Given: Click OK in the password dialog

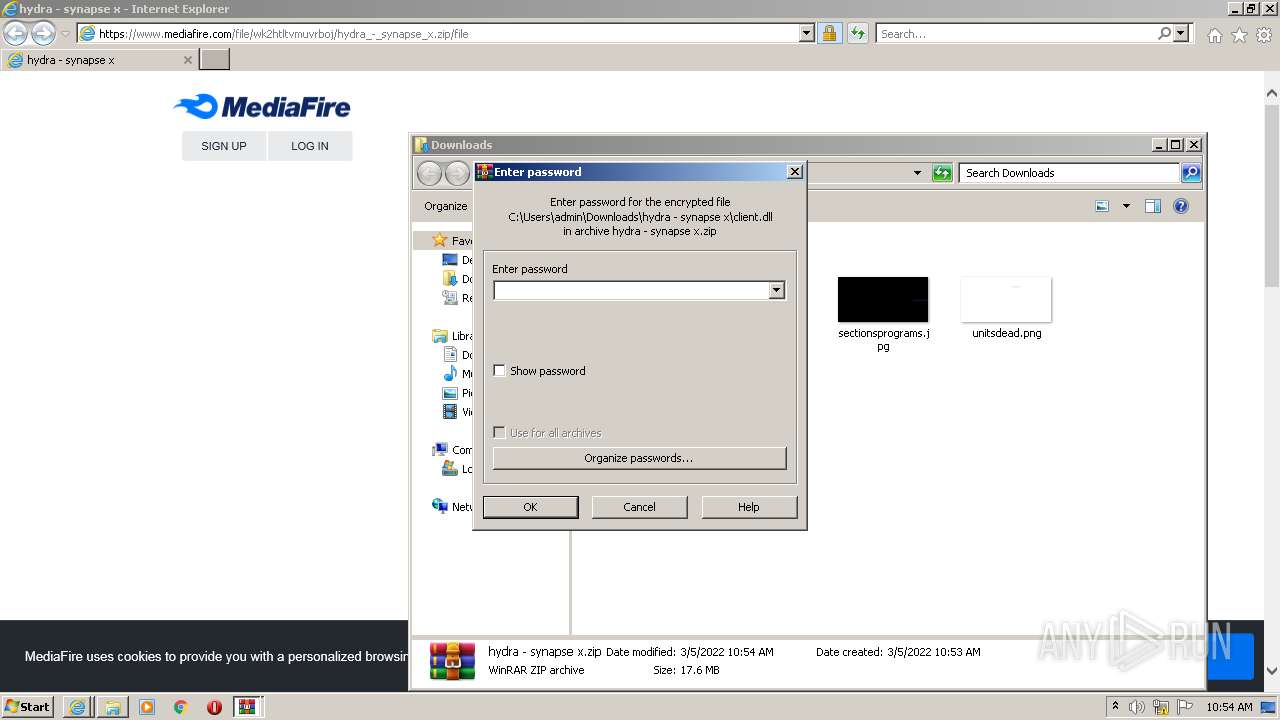Looking at the screenshot, I should (x=530, y=507).
